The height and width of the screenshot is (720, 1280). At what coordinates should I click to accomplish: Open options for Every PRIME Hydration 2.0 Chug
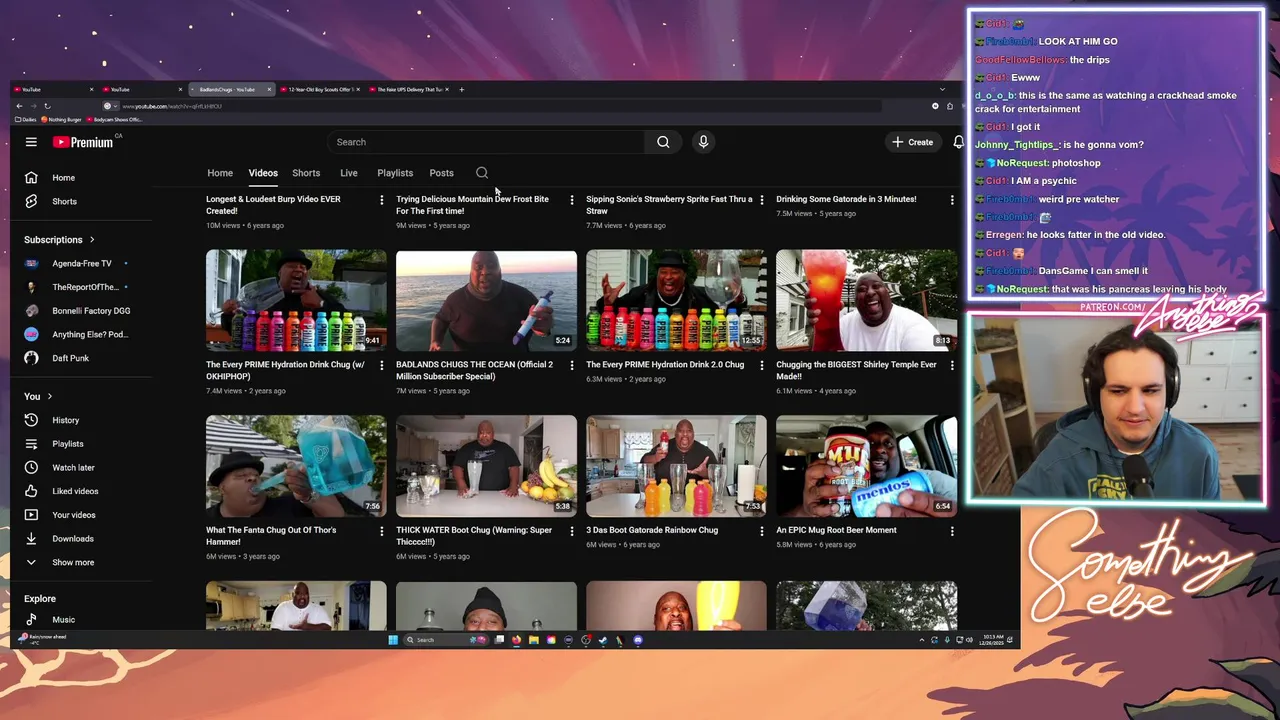coord(762,366)
